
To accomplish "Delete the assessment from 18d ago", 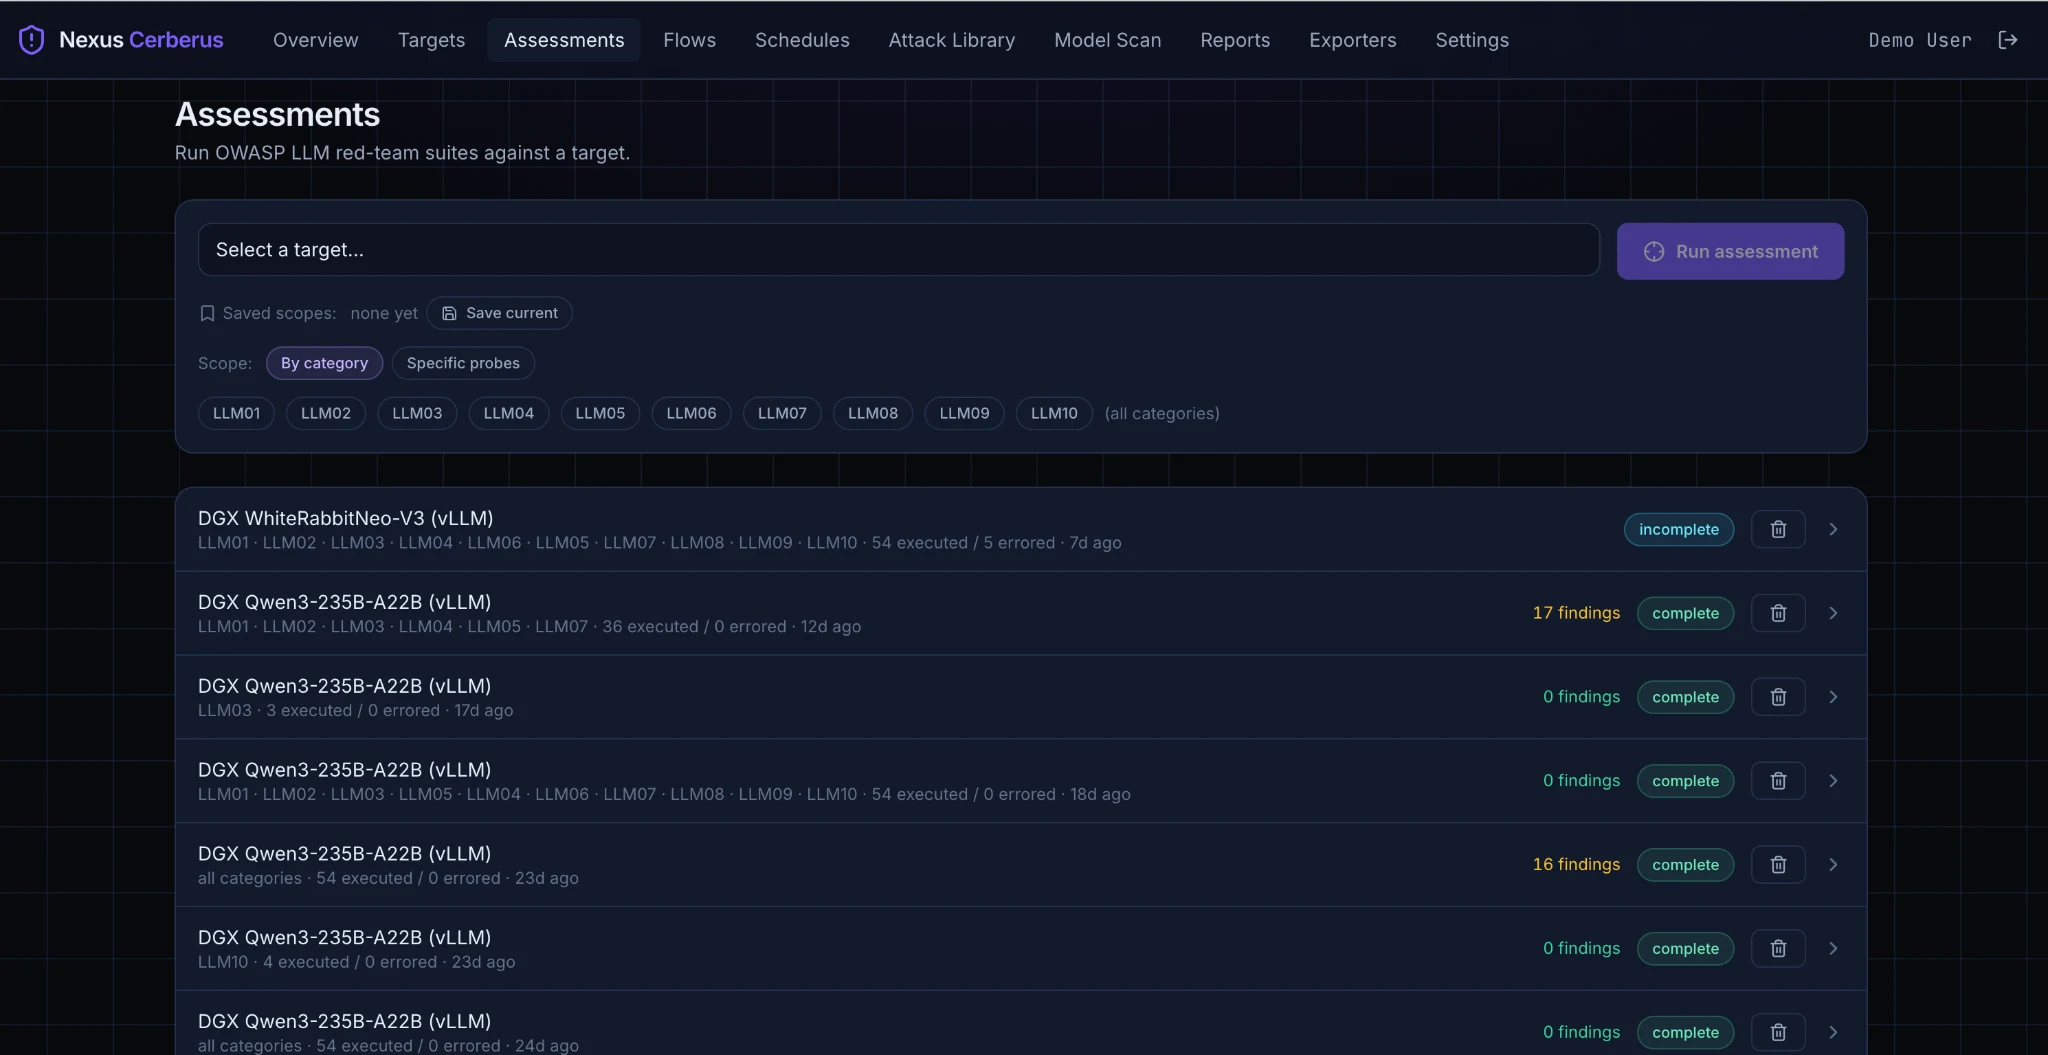I will coord(1778,781).
